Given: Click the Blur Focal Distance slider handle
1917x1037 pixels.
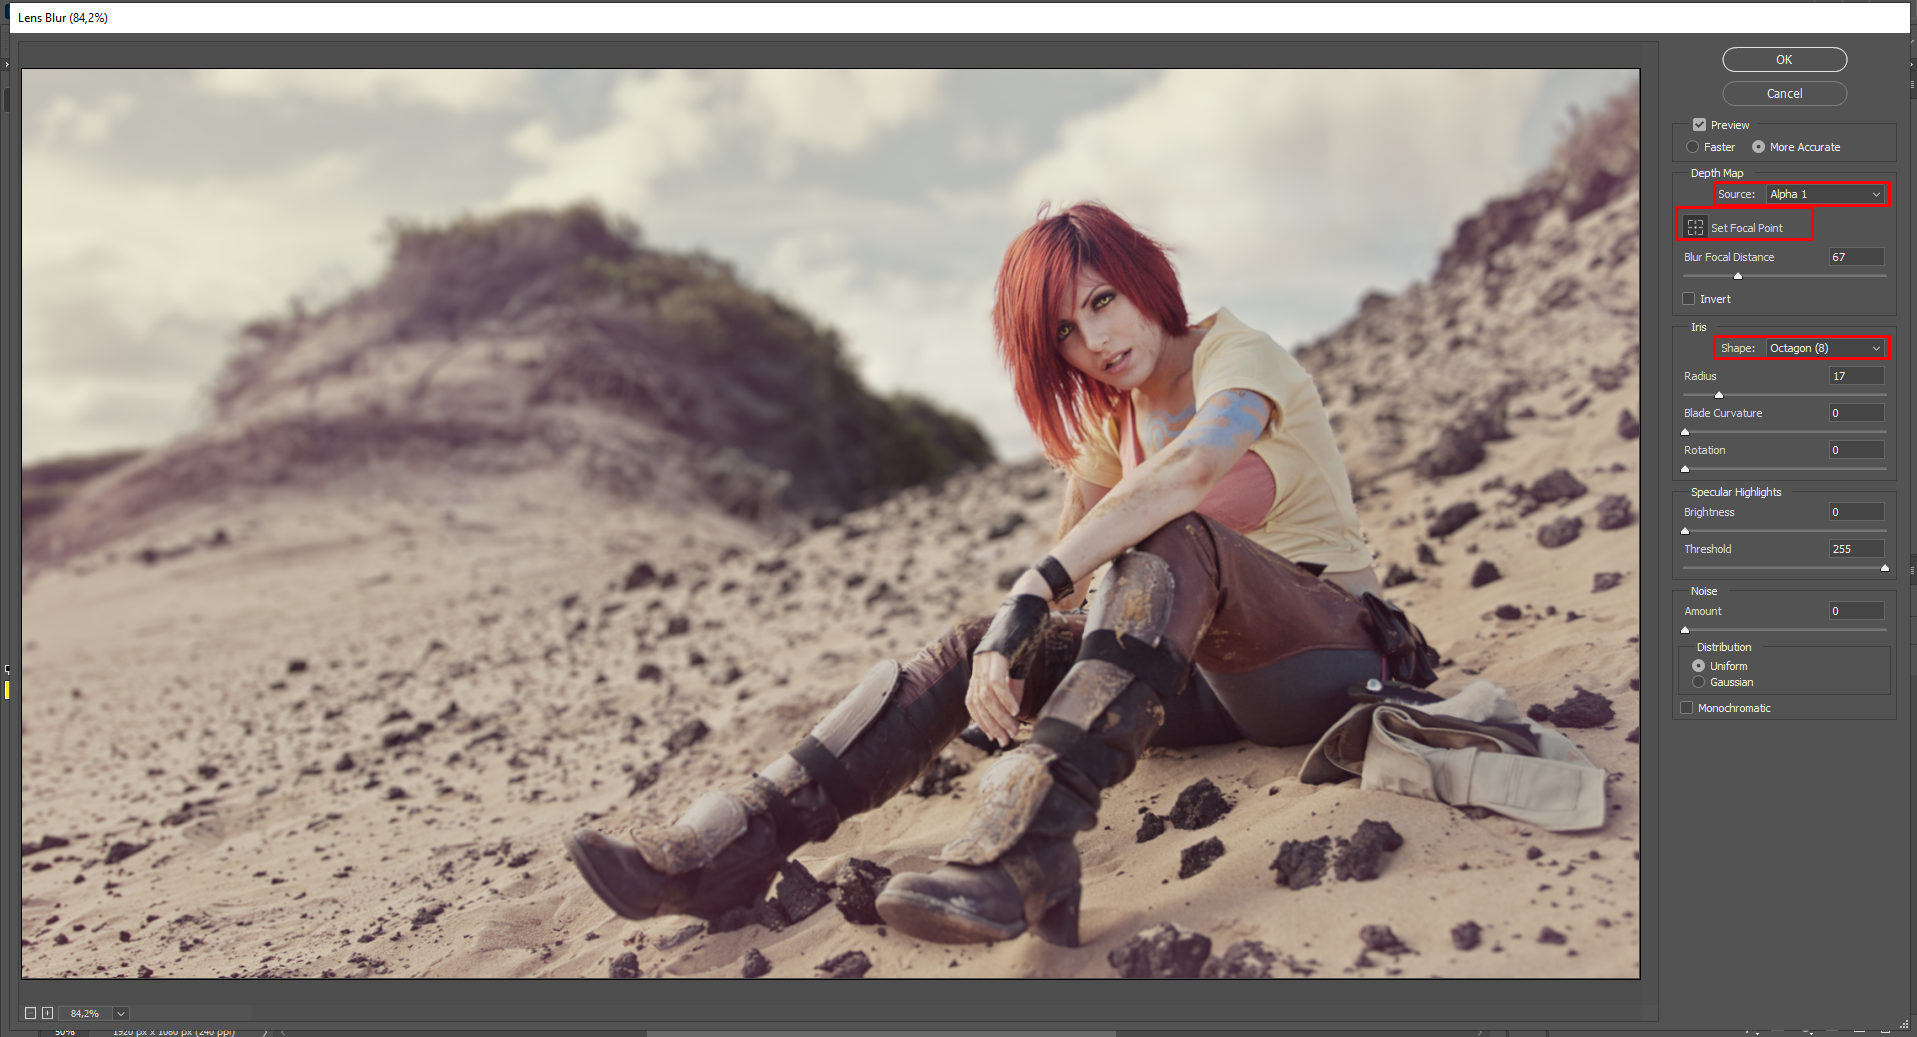Looking at the screenshot, I should coord(1738,276).
